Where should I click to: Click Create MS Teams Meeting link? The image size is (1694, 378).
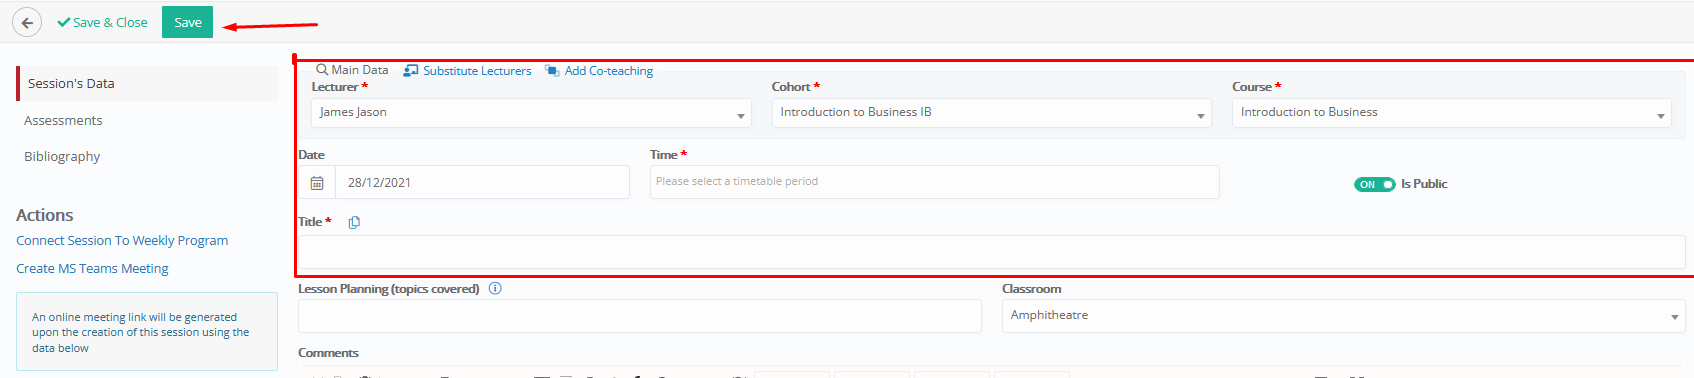(x=92, y=269)
